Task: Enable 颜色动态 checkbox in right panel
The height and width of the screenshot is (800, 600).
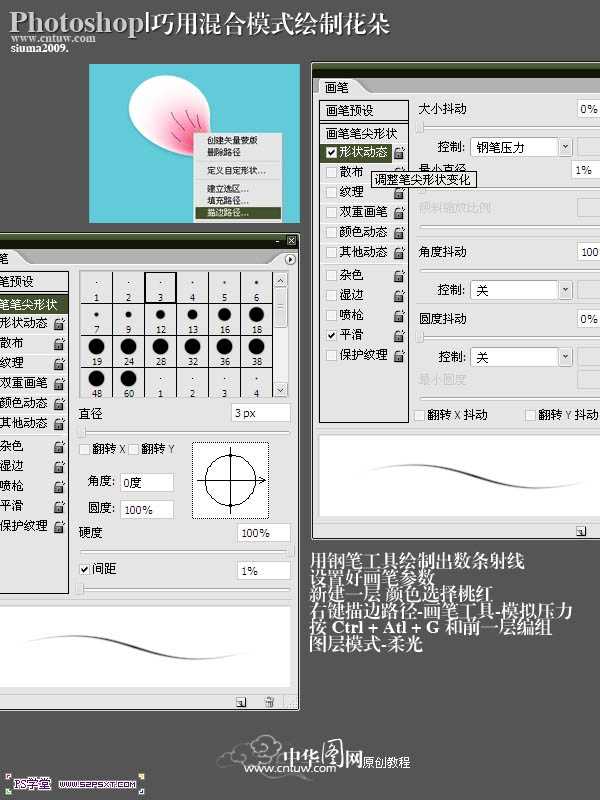Action: point(331,232)
